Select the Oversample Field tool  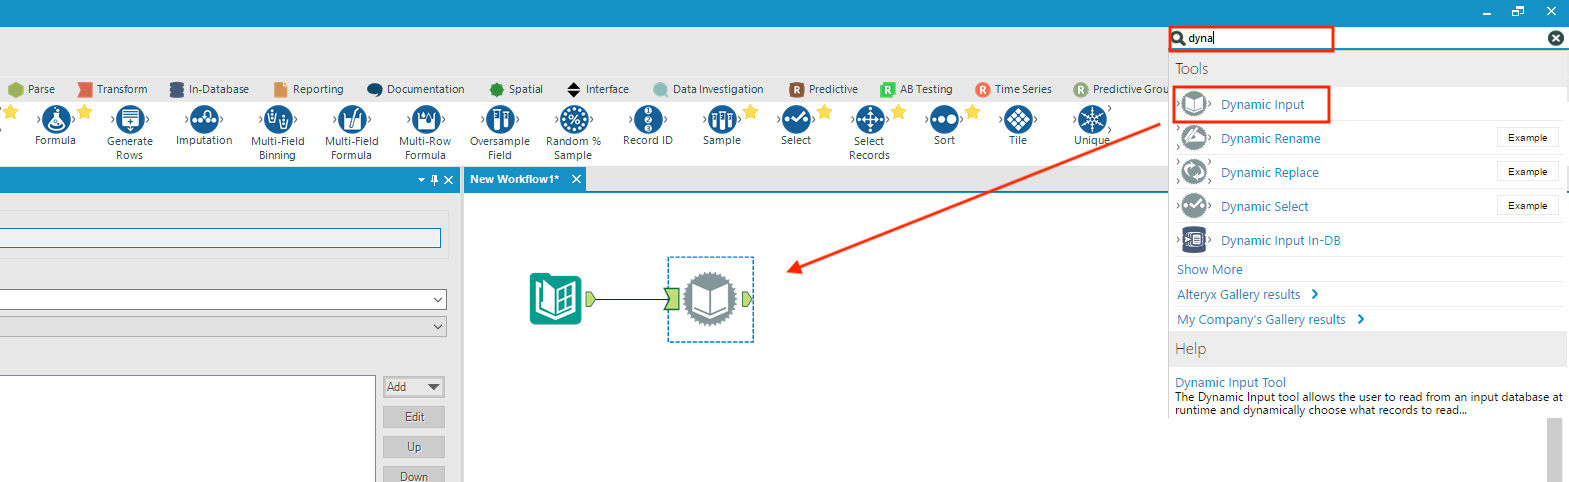[500, 120]
